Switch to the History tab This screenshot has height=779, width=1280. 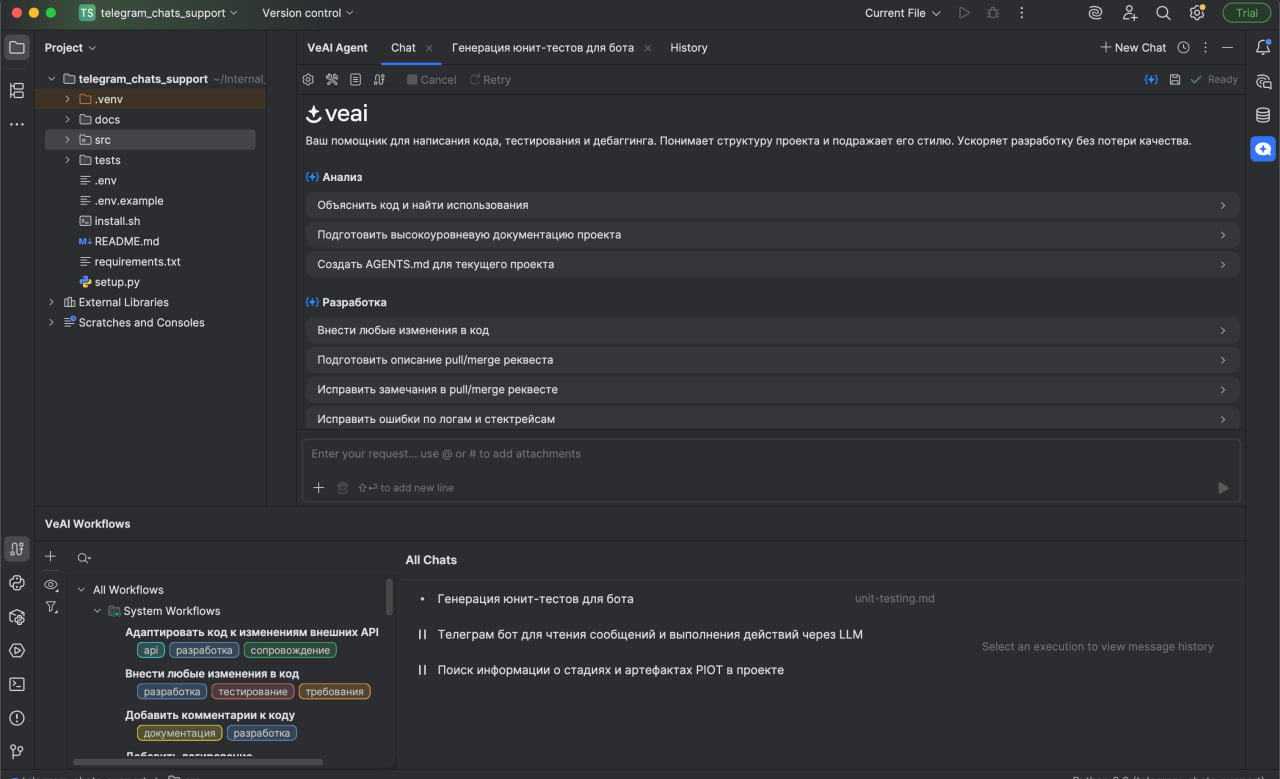pyautogui.click(x=688, y=47)
